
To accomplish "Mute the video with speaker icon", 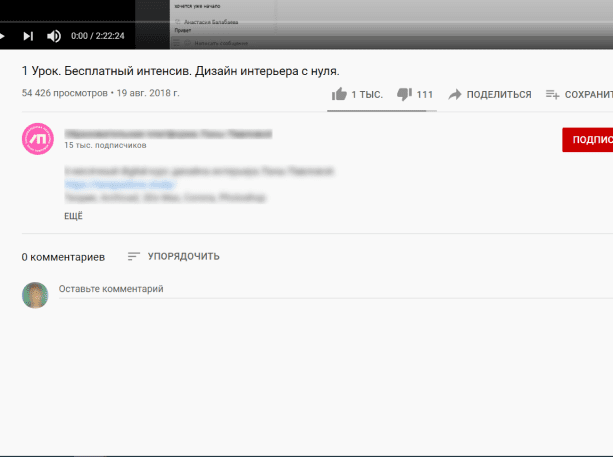I will click(54, 36).
